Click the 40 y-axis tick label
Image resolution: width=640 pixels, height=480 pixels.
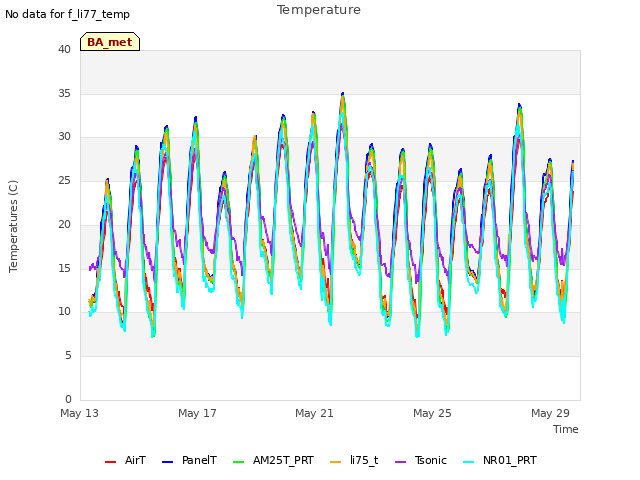tap(64, 49)
